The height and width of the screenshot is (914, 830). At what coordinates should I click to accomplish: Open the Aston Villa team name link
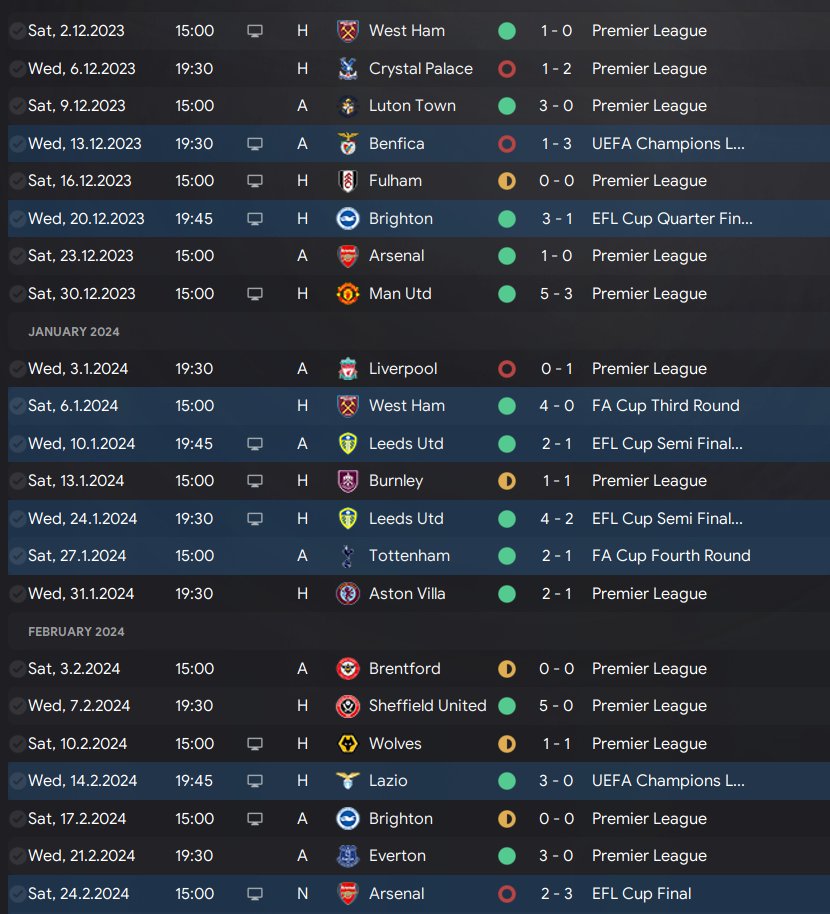(x=407, y=594)
